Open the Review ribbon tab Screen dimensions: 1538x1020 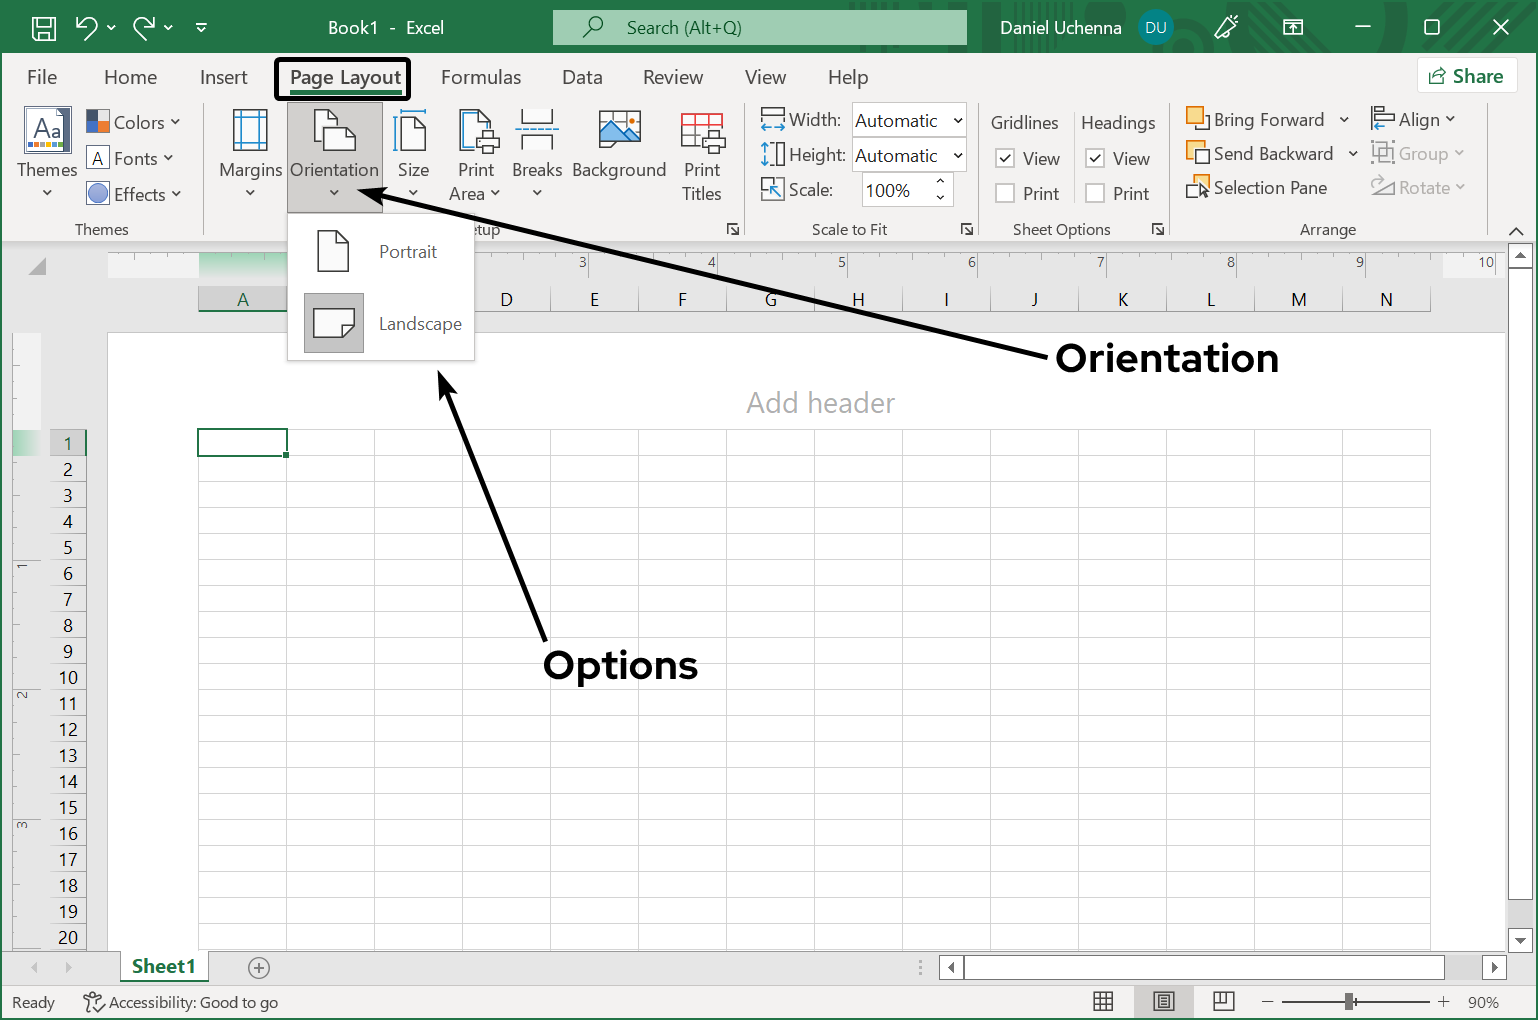coord(672,76)
